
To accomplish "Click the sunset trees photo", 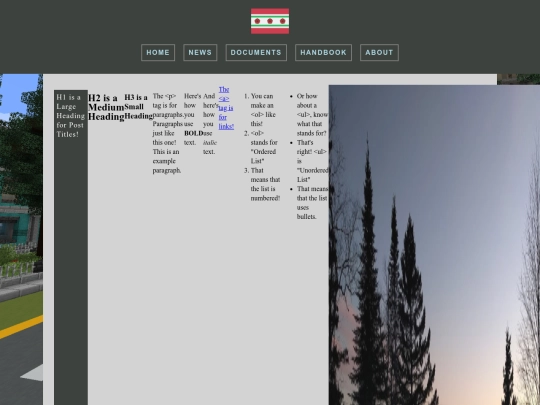I will point(434,245).
